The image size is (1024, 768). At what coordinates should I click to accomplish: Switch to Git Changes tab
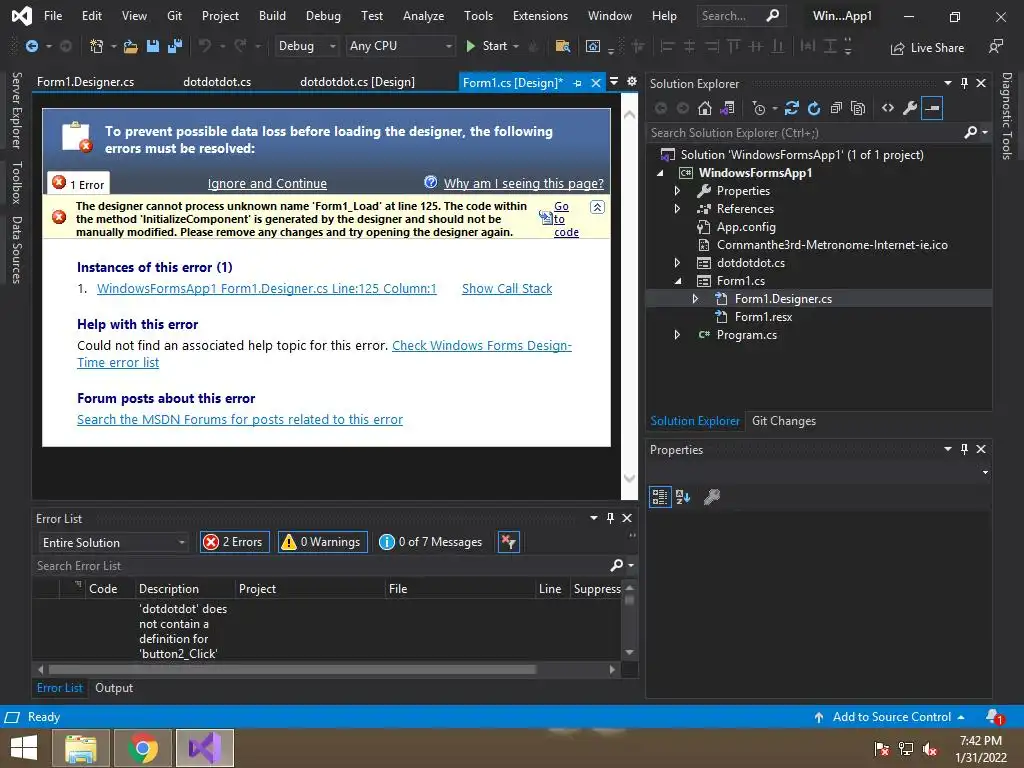click(784, 421)
